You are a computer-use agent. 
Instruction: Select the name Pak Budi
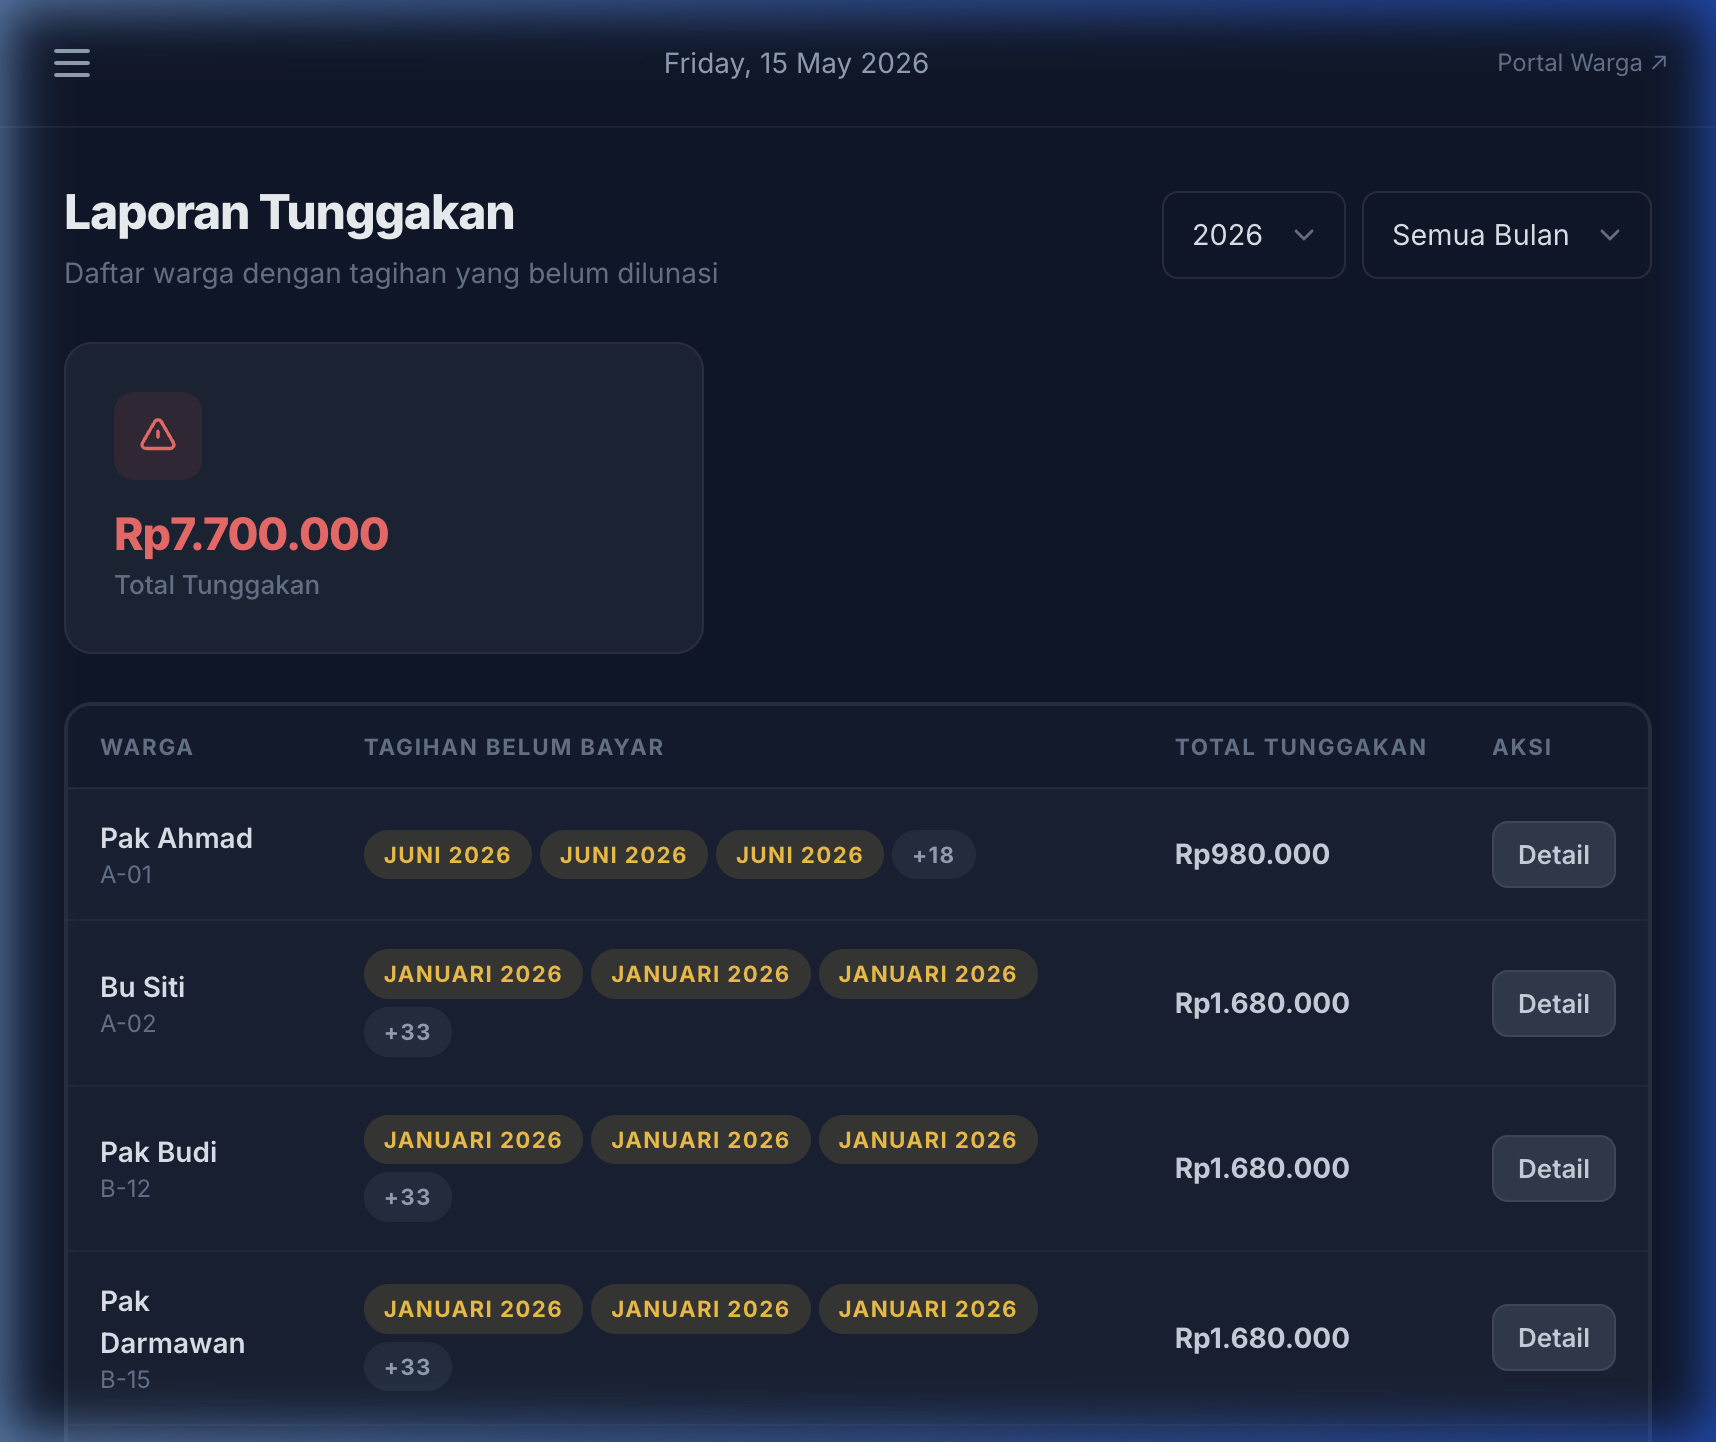point(158,1152)
